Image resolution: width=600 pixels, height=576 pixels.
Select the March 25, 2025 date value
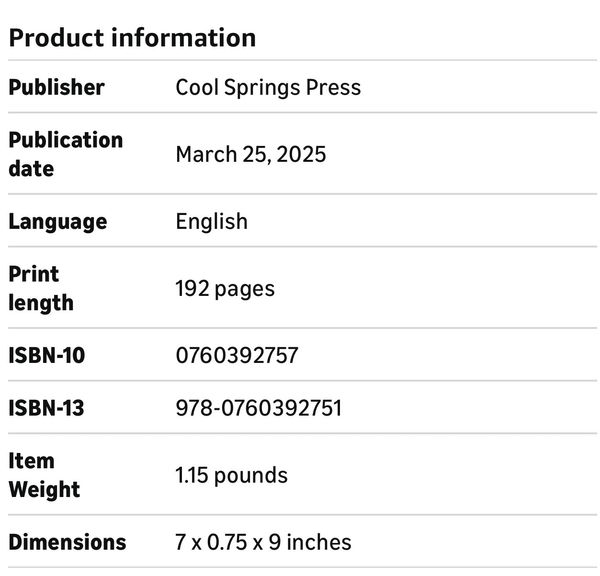pyautogui.click(x=251, y=154)
